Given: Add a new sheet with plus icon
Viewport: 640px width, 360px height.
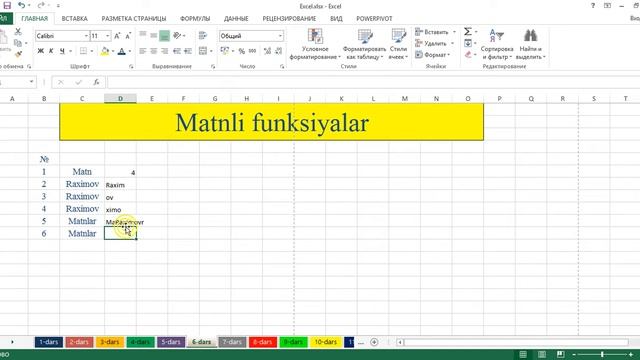Looking at the screenshot, I should coord(374,342).
